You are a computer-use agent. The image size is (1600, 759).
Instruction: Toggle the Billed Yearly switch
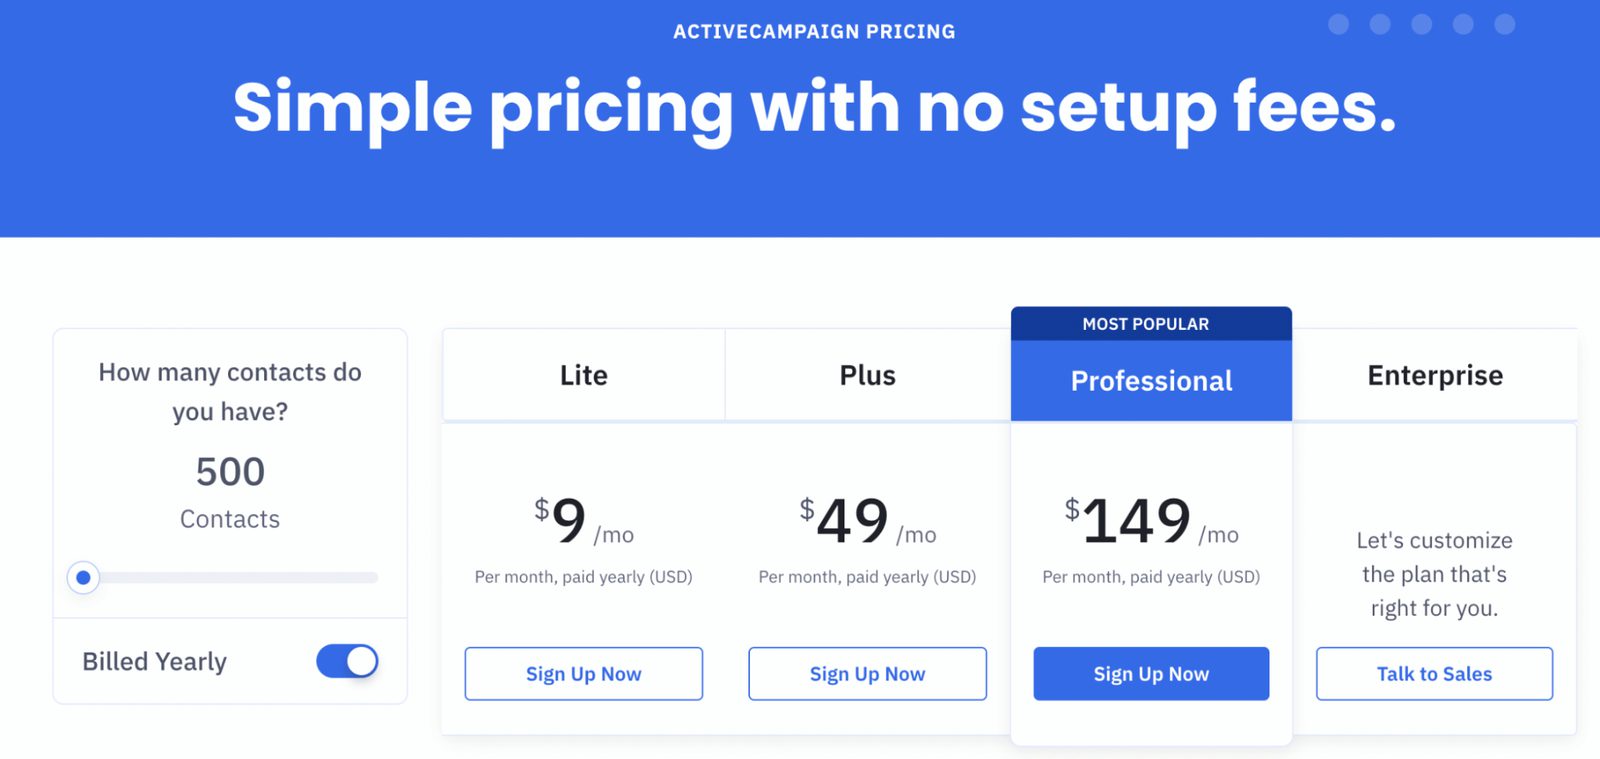tap(347, 661)
